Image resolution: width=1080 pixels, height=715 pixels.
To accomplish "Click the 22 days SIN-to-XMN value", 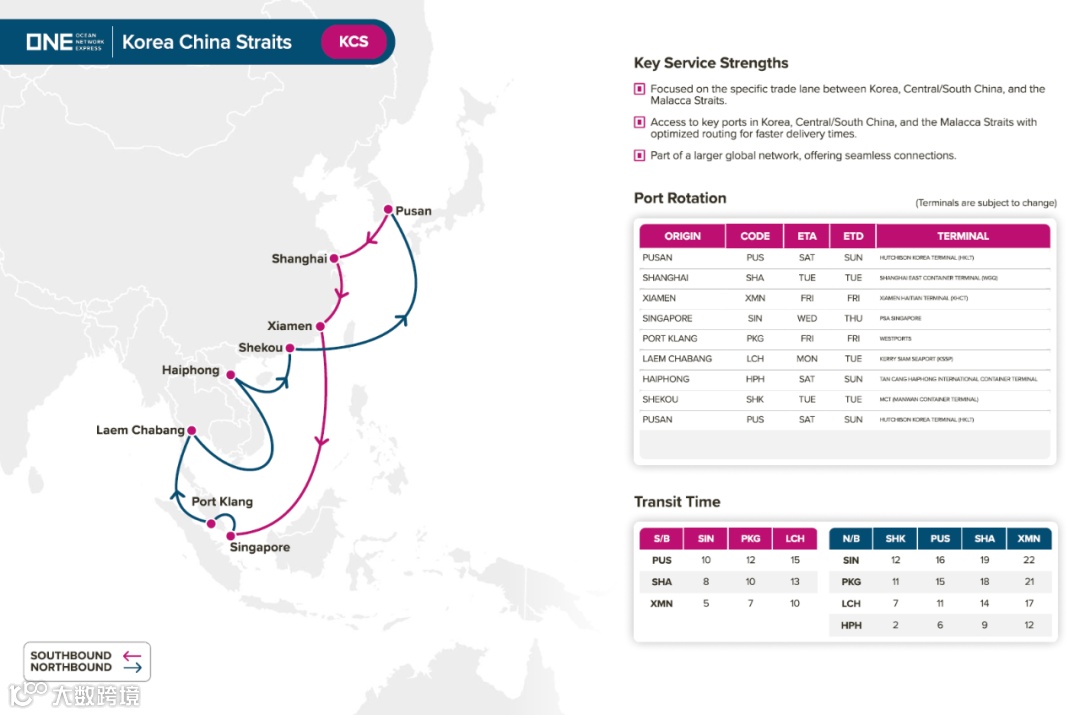I will click(x=1029, y=560).
